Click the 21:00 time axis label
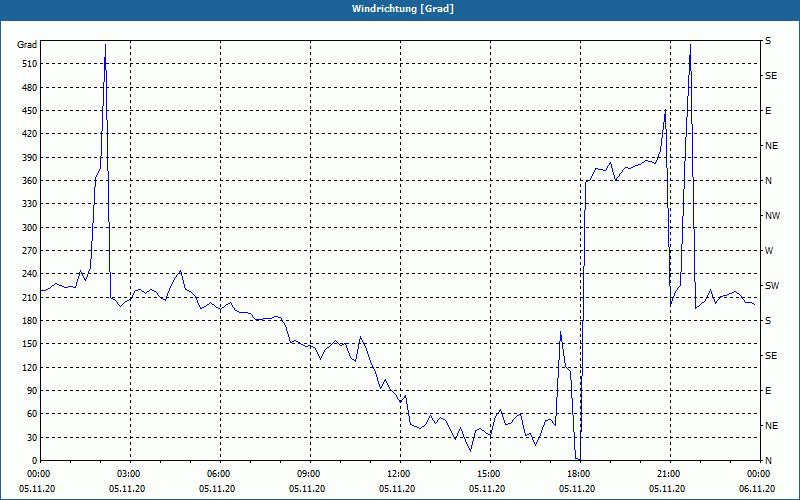 [667, 474]
